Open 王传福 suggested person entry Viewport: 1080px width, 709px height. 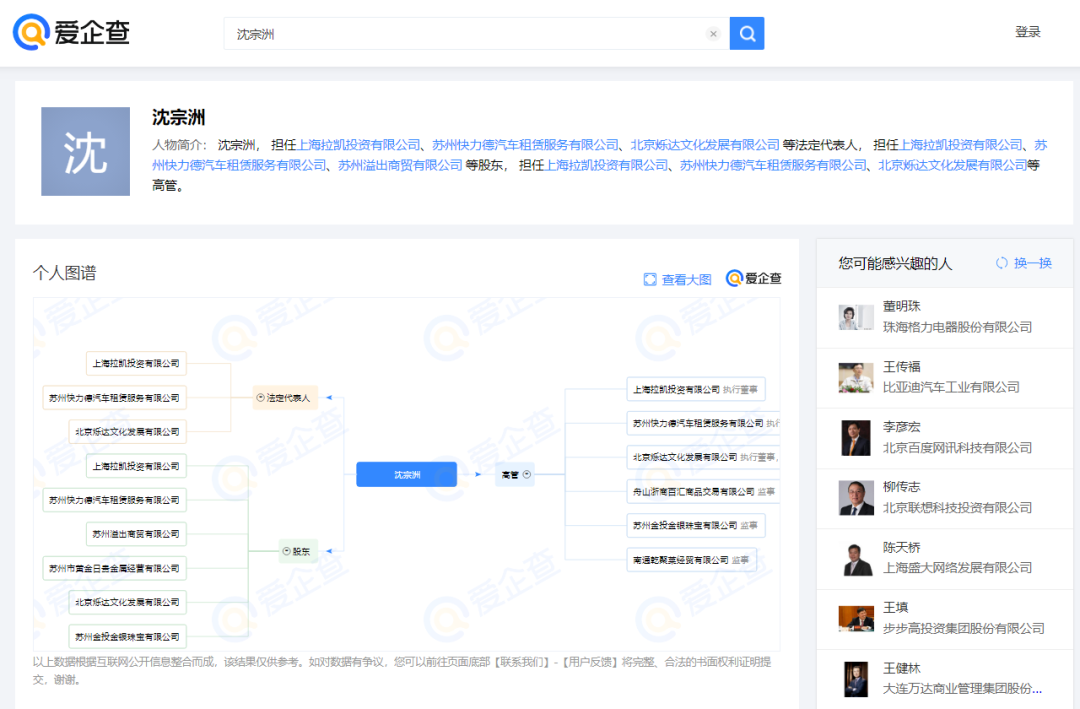point(944,378)
